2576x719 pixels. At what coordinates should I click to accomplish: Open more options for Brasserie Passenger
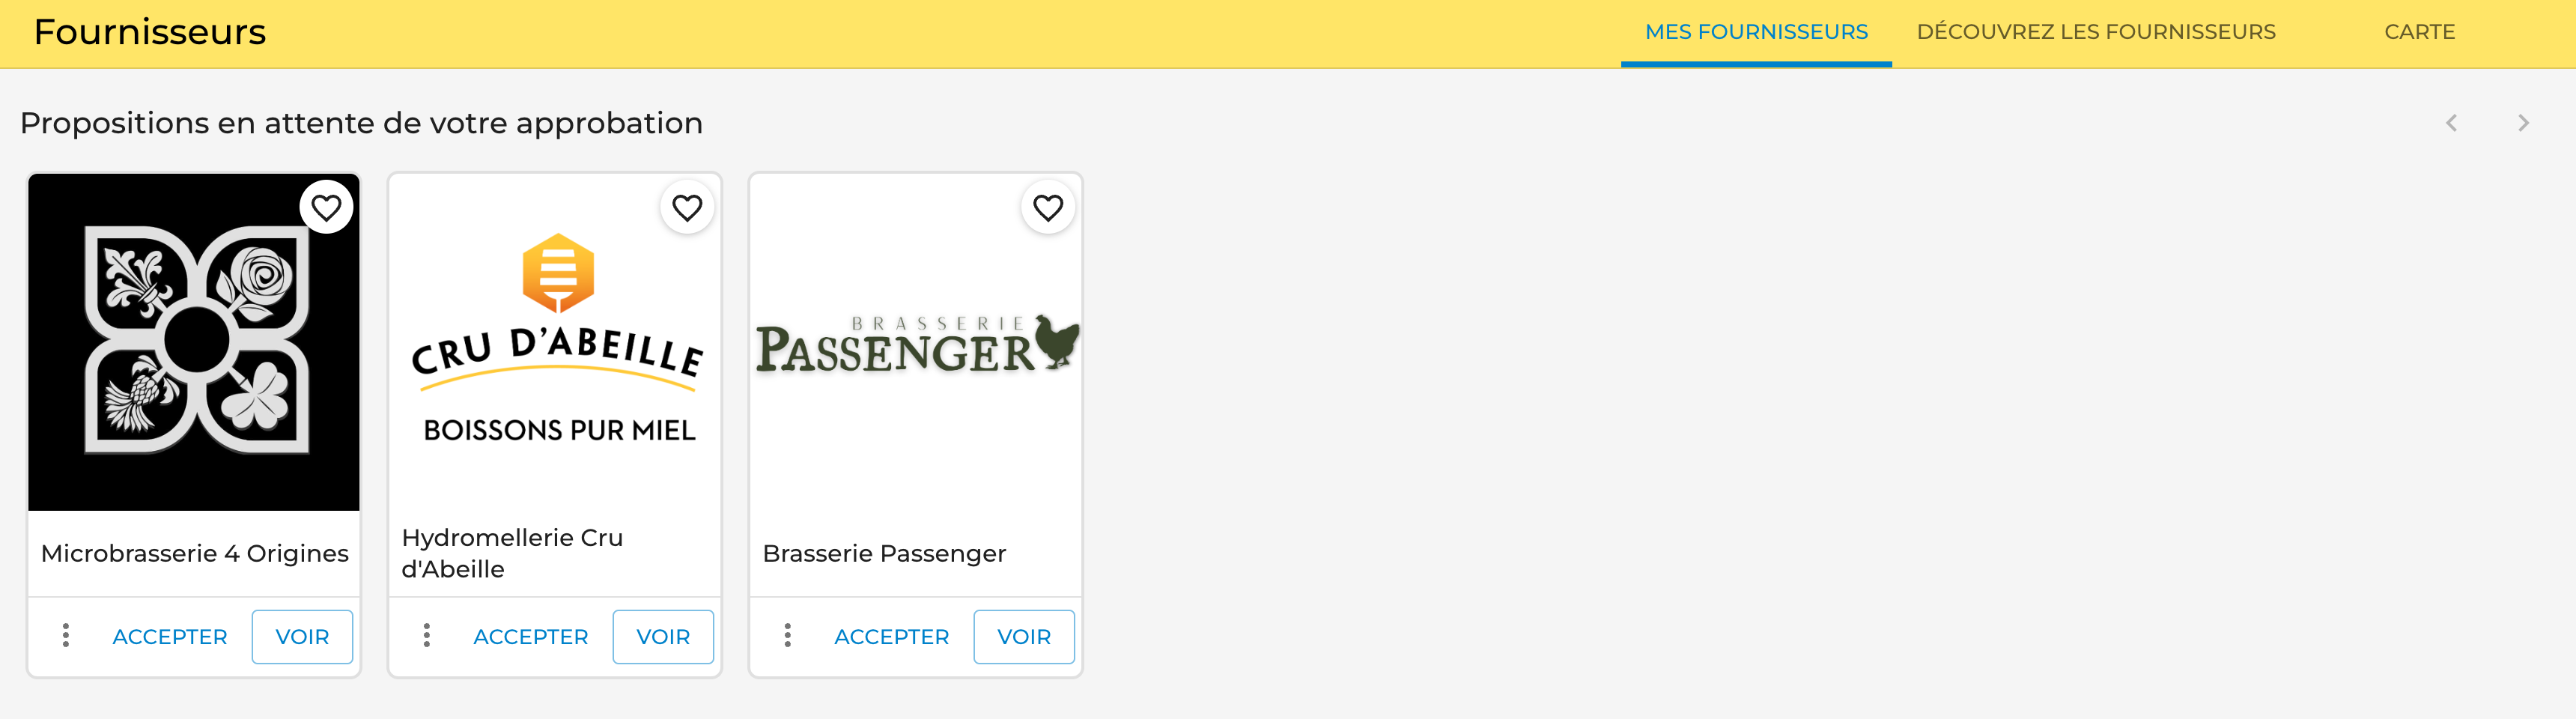tap(788, 636)
